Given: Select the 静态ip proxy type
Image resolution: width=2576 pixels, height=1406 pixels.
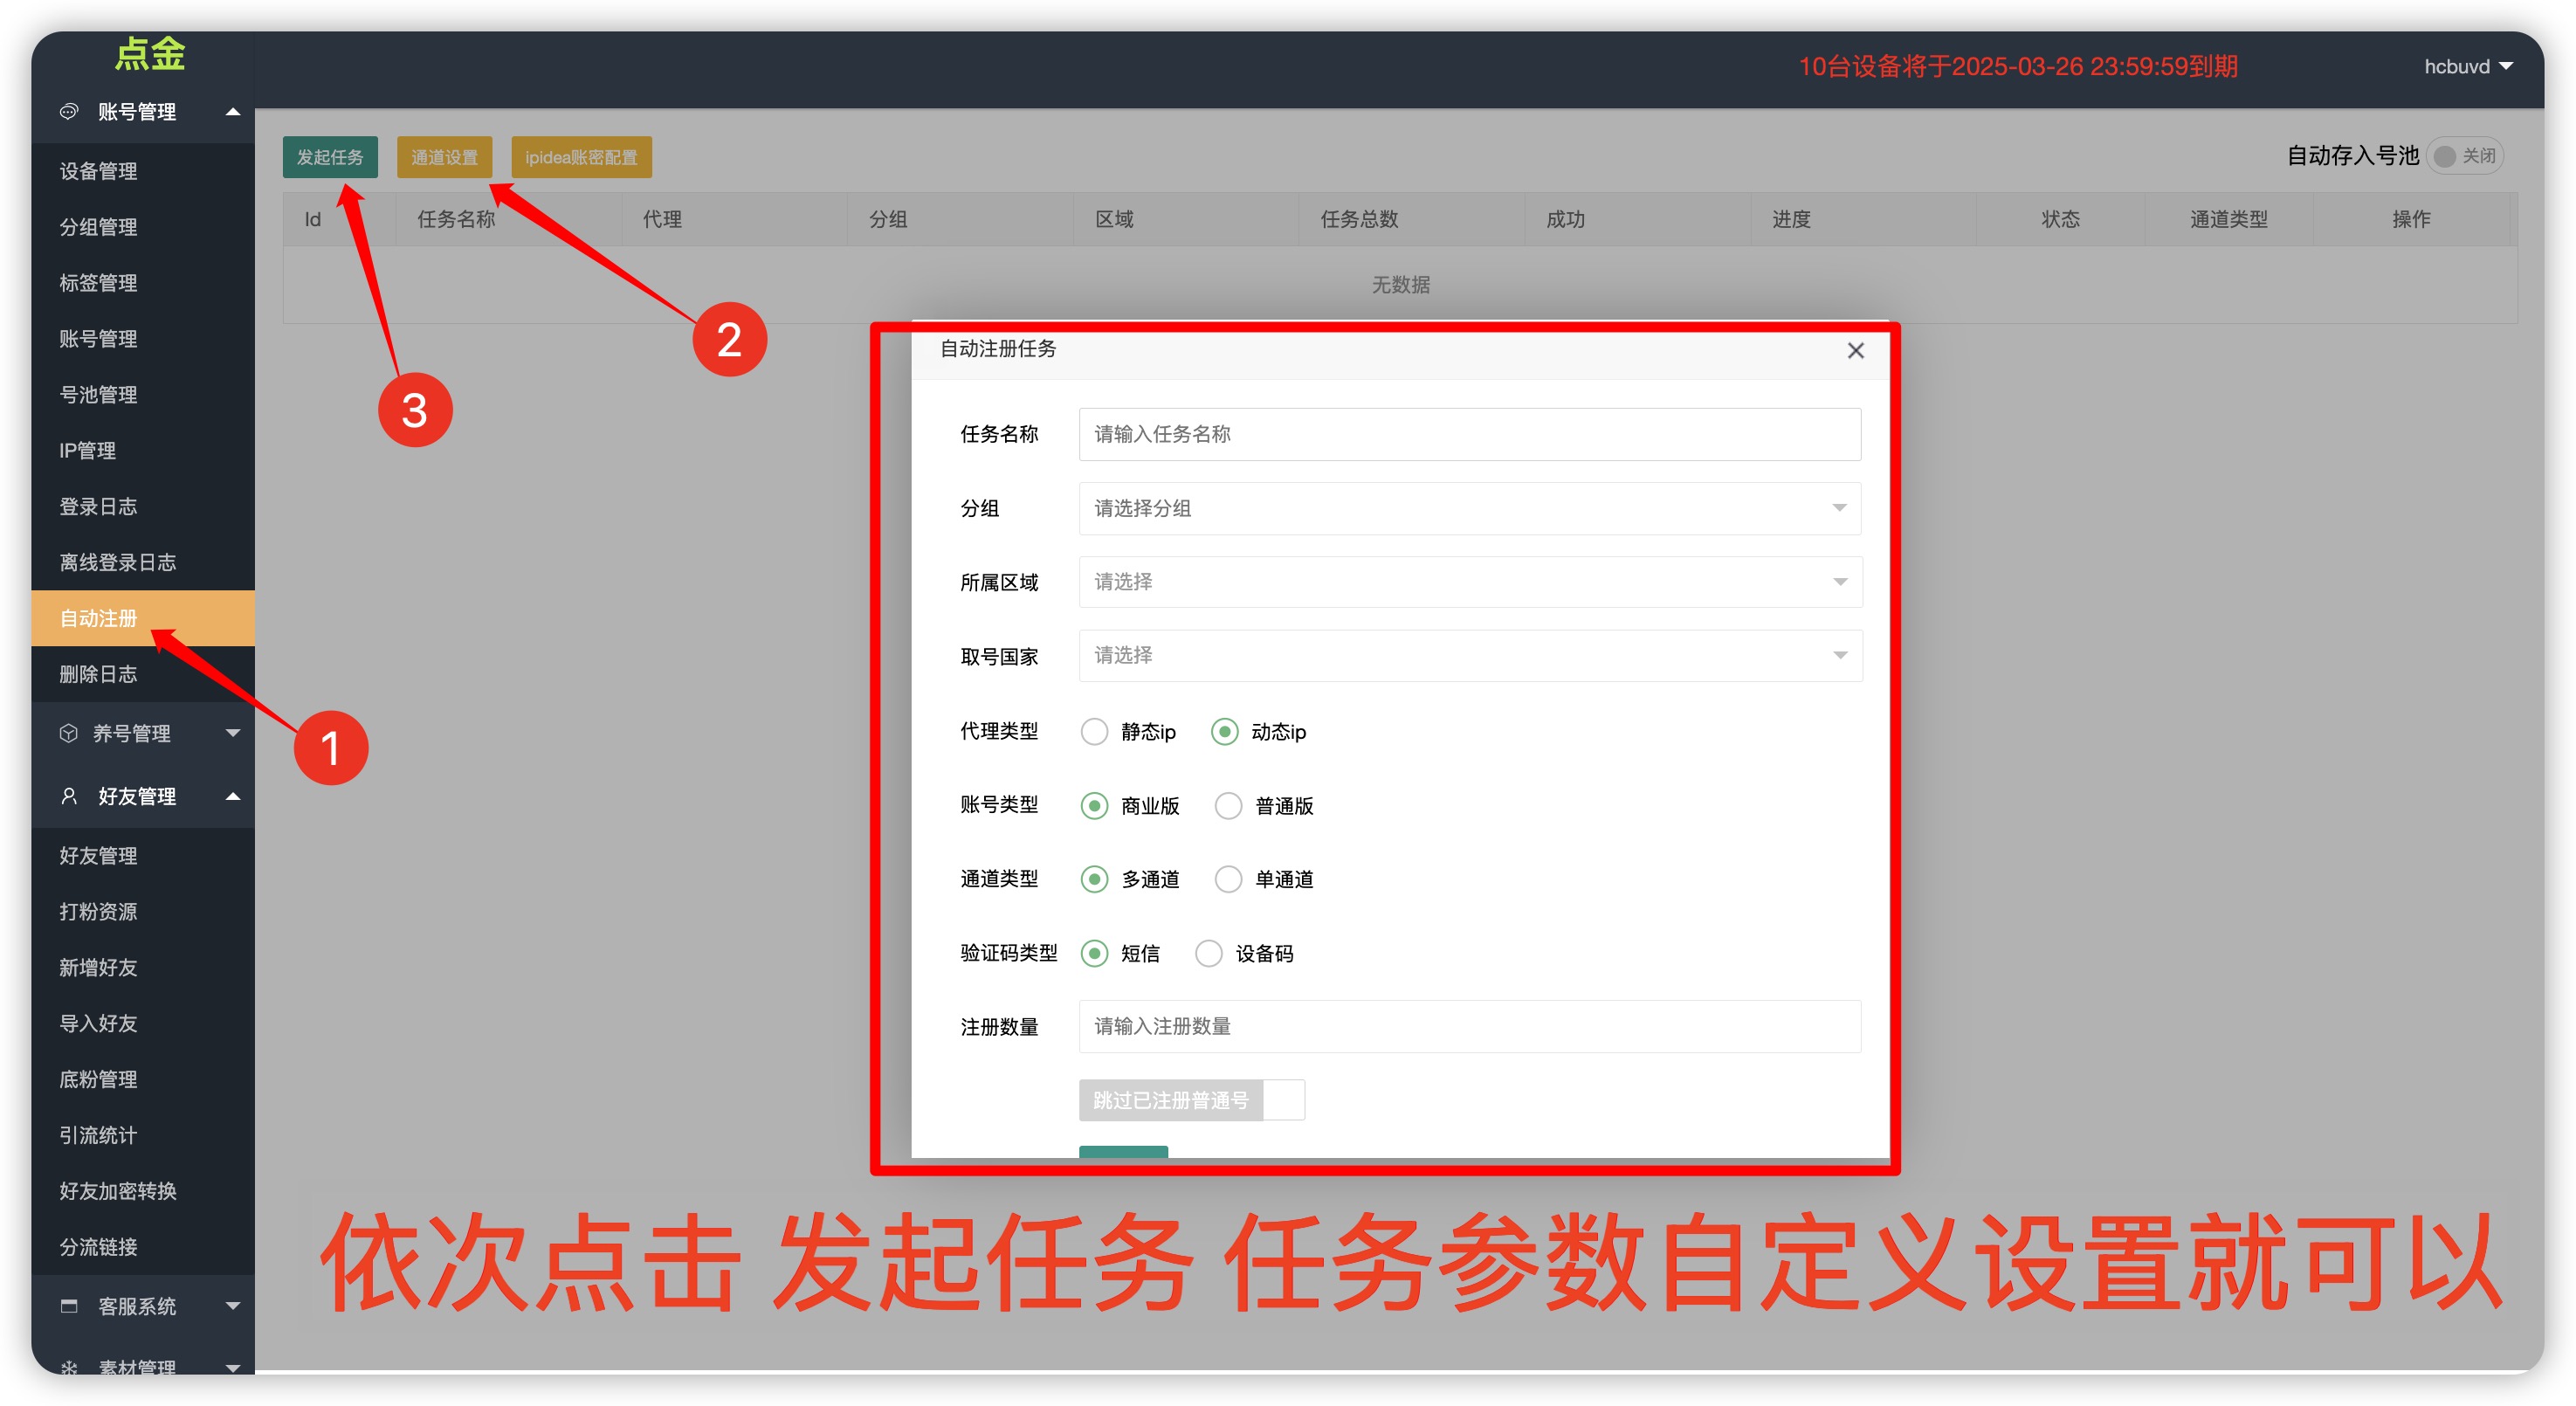Looking at the screenshot, I should 1094,732.
